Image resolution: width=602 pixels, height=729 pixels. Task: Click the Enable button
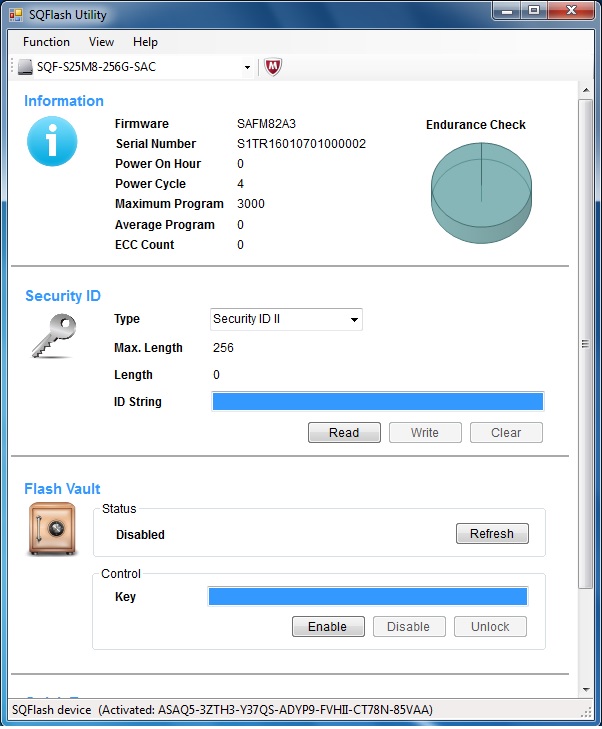pyautogui.click(x=328, y=627)
